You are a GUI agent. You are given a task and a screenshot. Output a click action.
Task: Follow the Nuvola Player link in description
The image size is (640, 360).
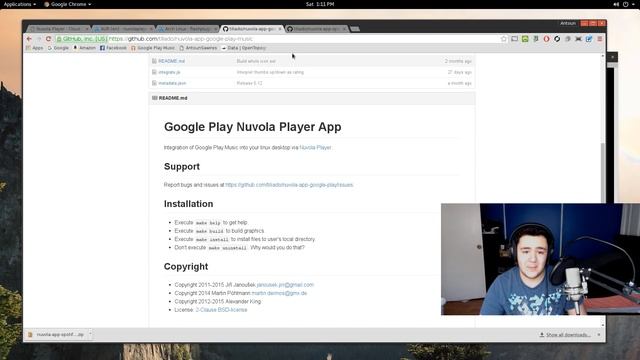pos(316,147)
